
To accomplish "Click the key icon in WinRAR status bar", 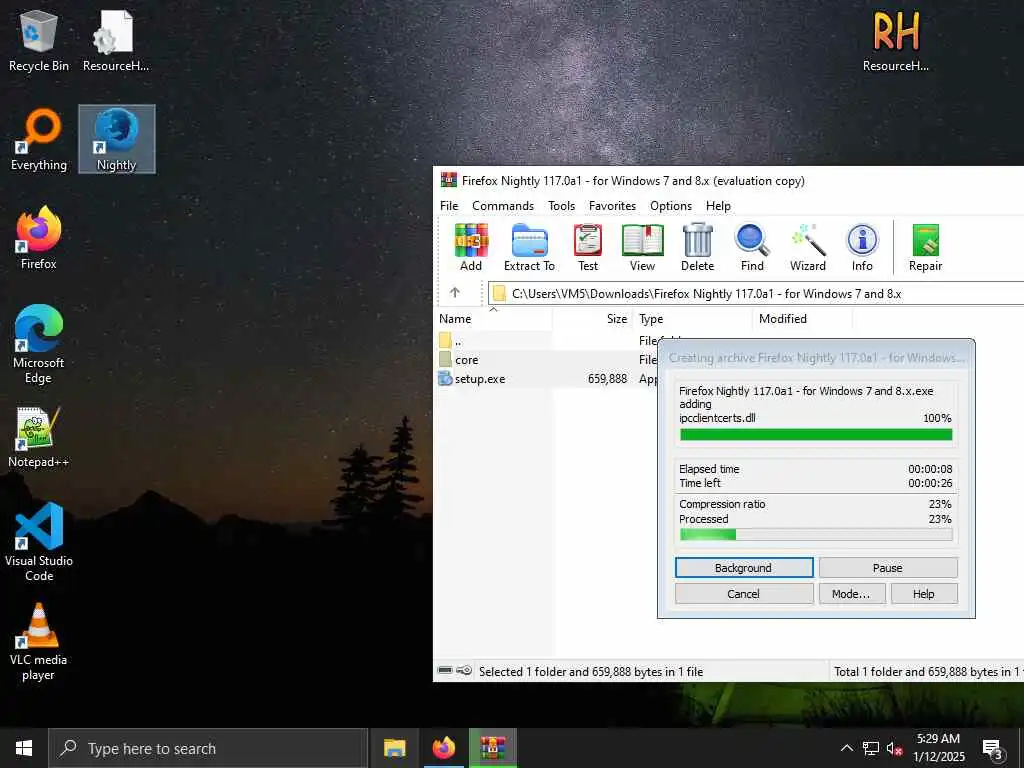I will [464, 670].
